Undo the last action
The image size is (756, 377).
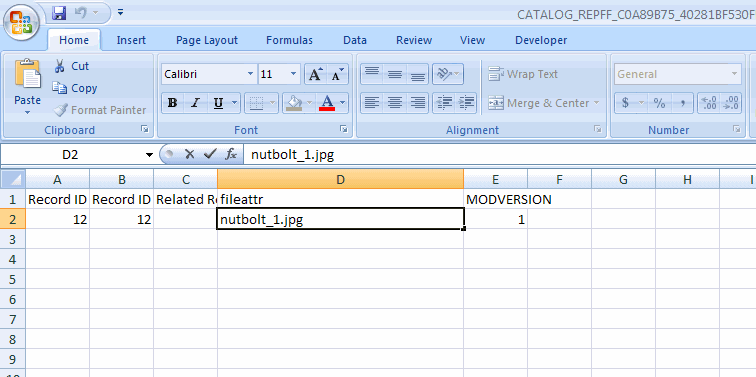(x=80, y=13)
